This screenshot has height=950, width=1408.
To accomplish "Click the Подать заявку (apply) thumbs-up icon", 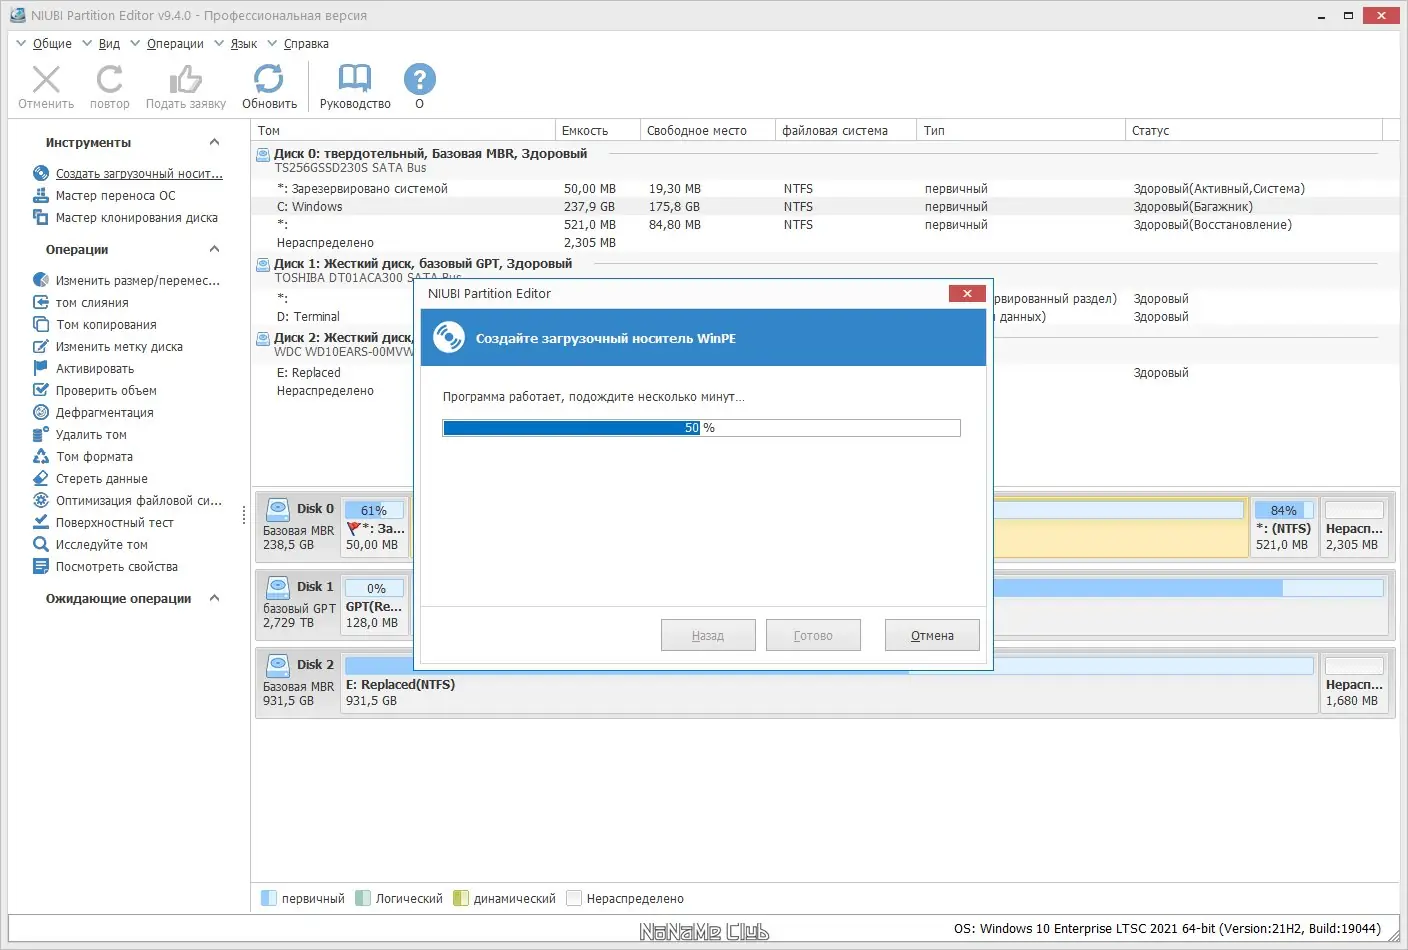I will [185, 79].
